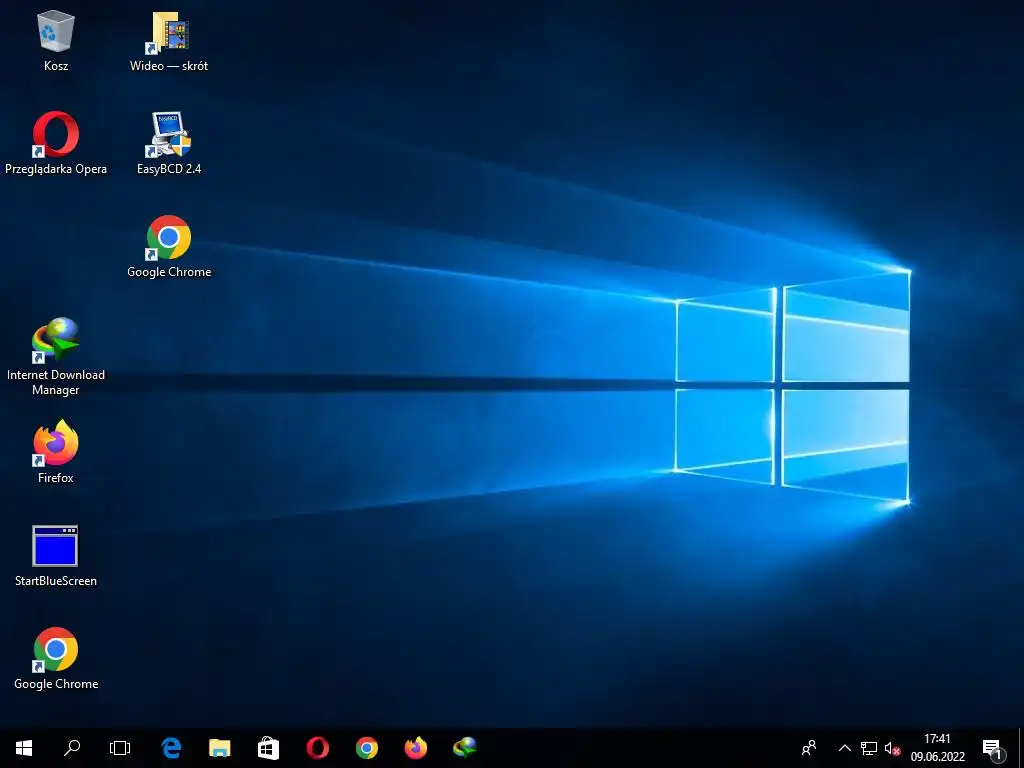Select the Wideo — skrót folder shortcut
Viewport: 1024px width, 768px height.
pyautogui.click(x=168, y=40)
